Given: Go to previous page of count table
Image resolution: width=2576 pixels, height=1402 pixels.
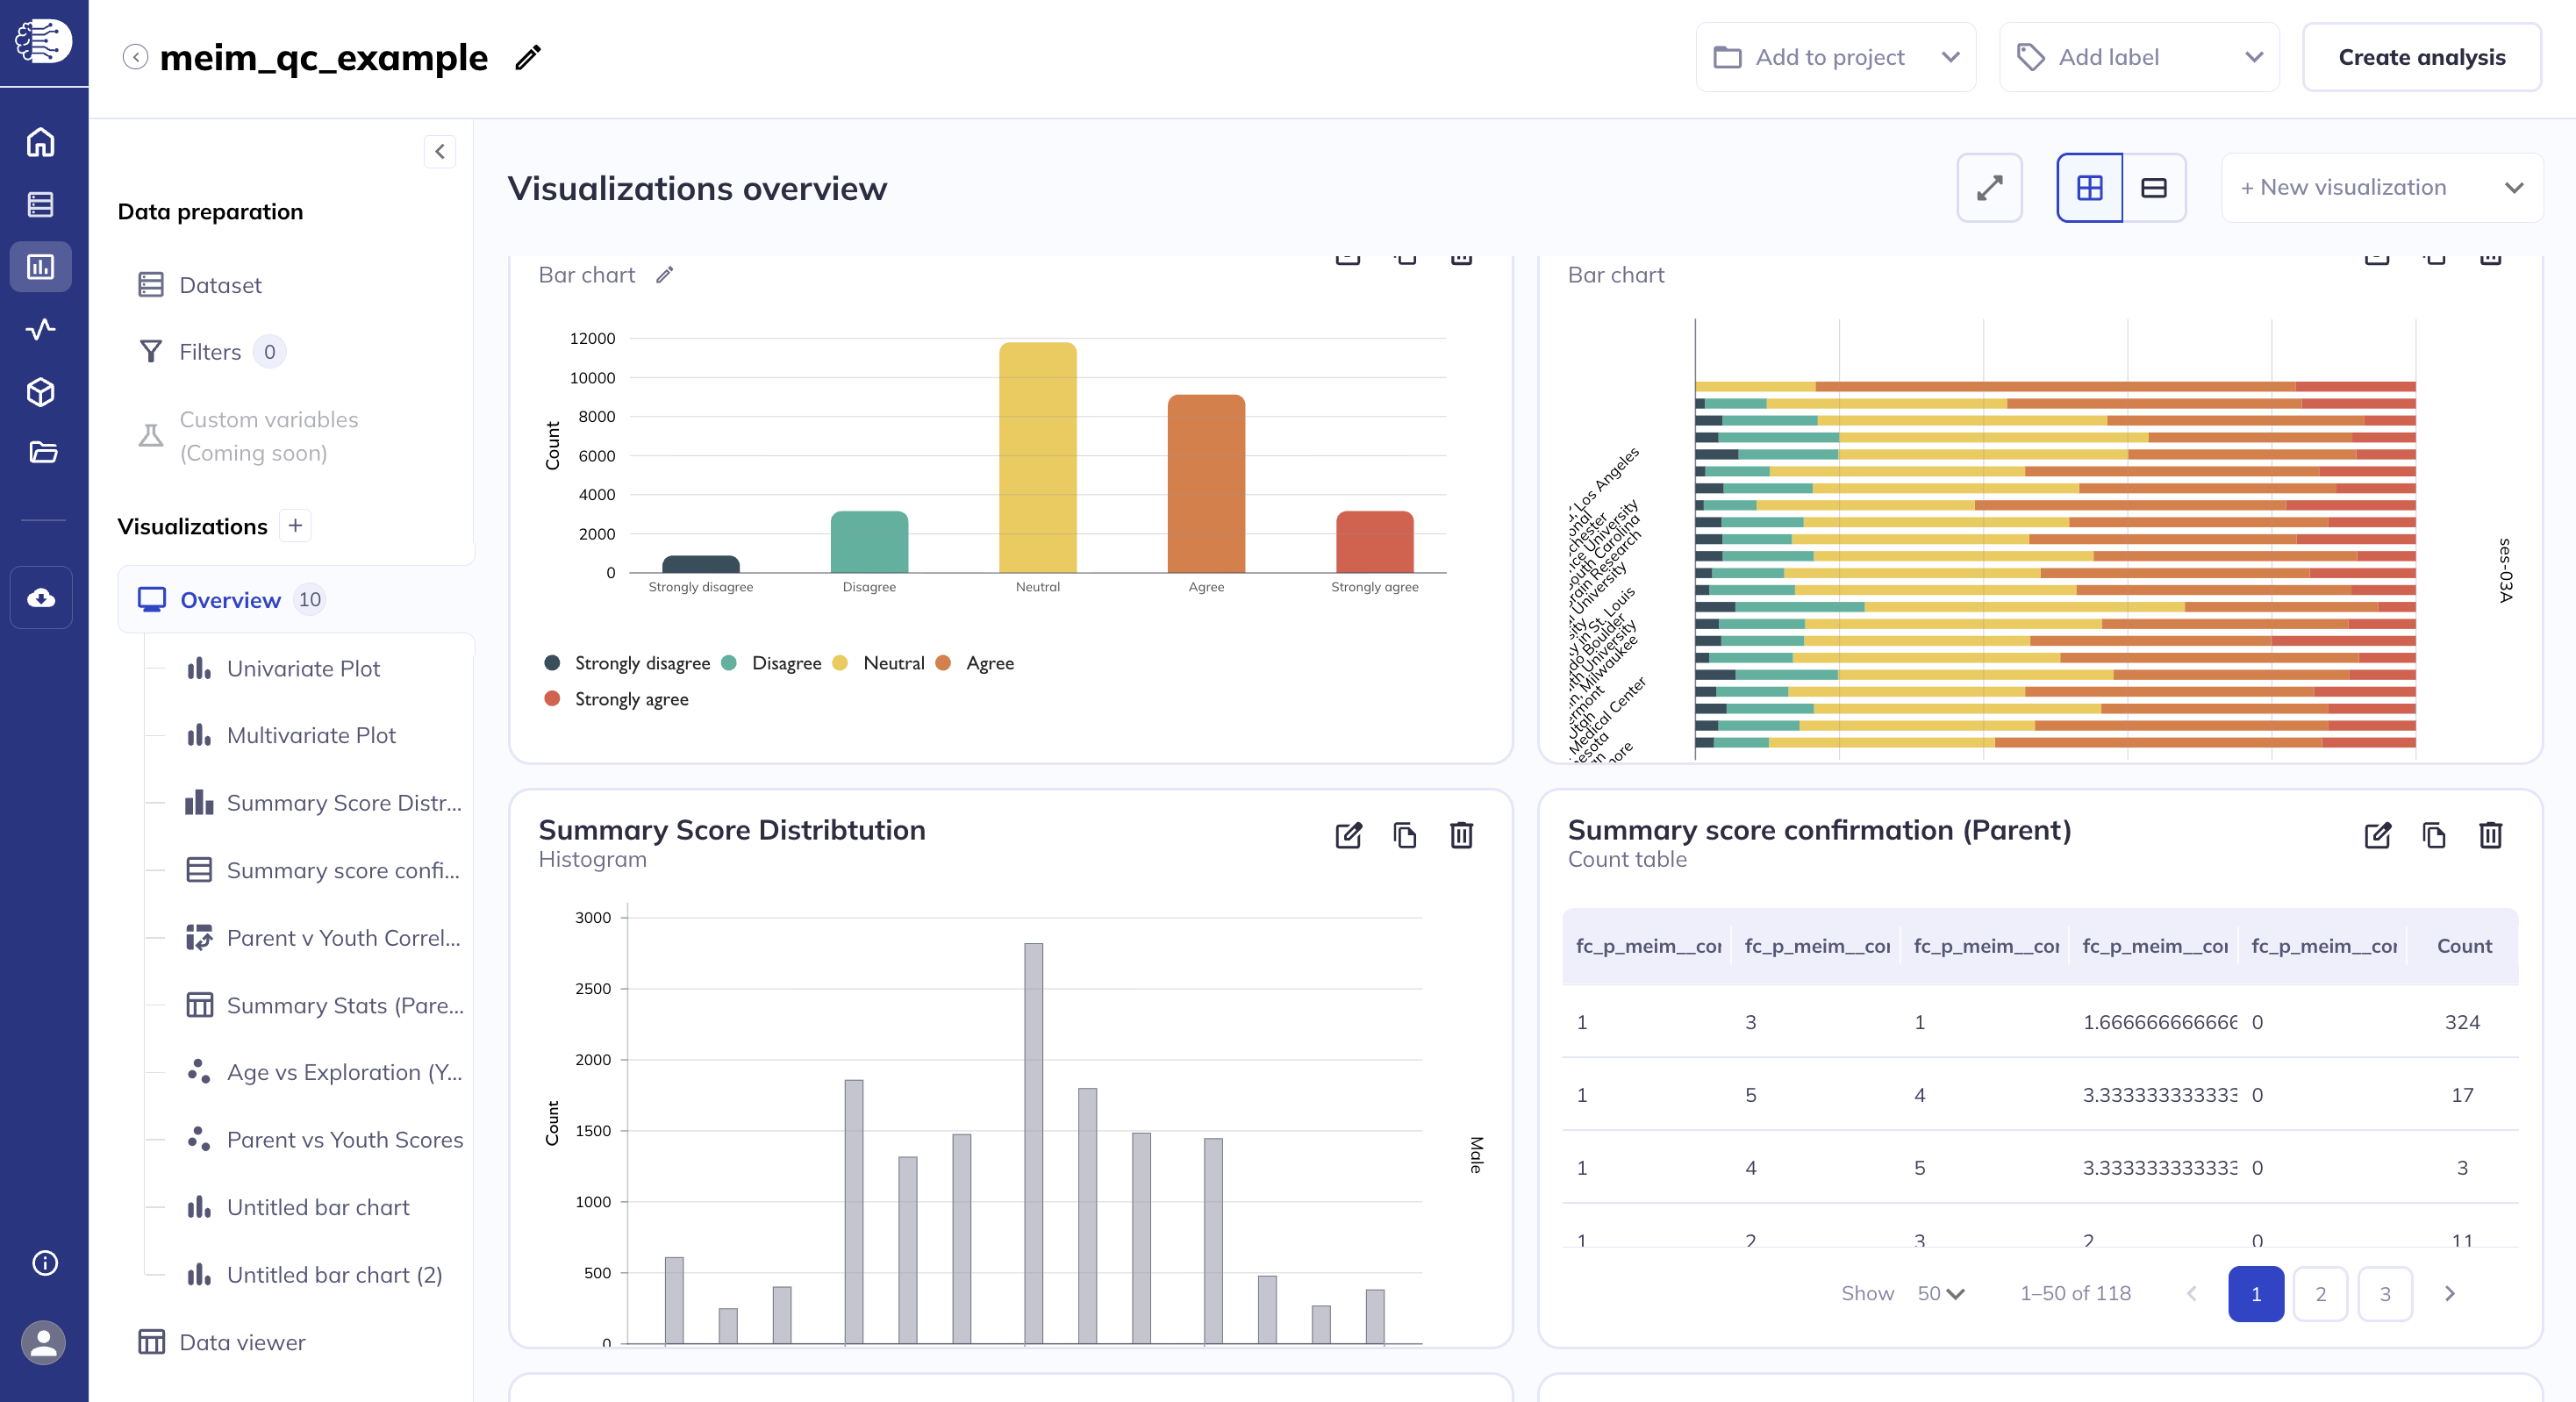Looking at the screenshot, I should (2192, 1294).
